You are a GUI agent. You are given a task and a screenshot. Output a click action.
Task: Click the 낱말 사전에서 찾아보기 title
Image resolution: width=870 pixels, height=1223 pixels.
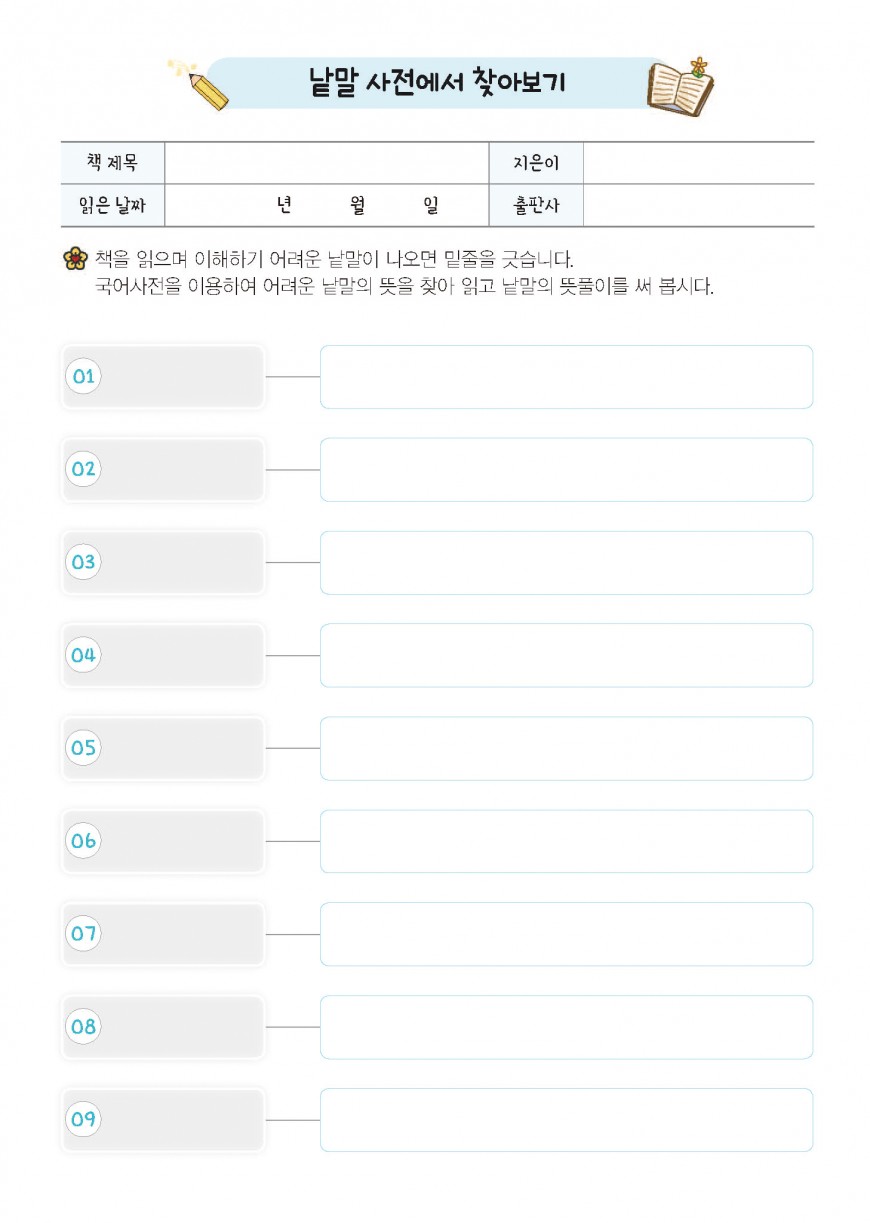[437, 83]
